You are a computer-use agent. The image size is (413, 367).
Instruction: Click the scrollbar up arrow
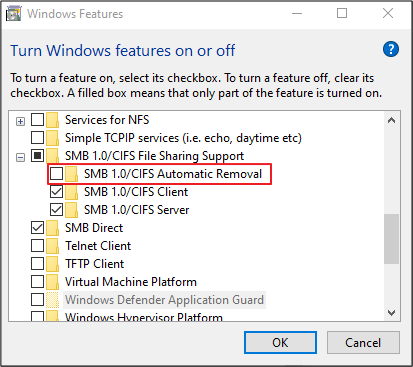pyautogui.click(x=391, y=120)
